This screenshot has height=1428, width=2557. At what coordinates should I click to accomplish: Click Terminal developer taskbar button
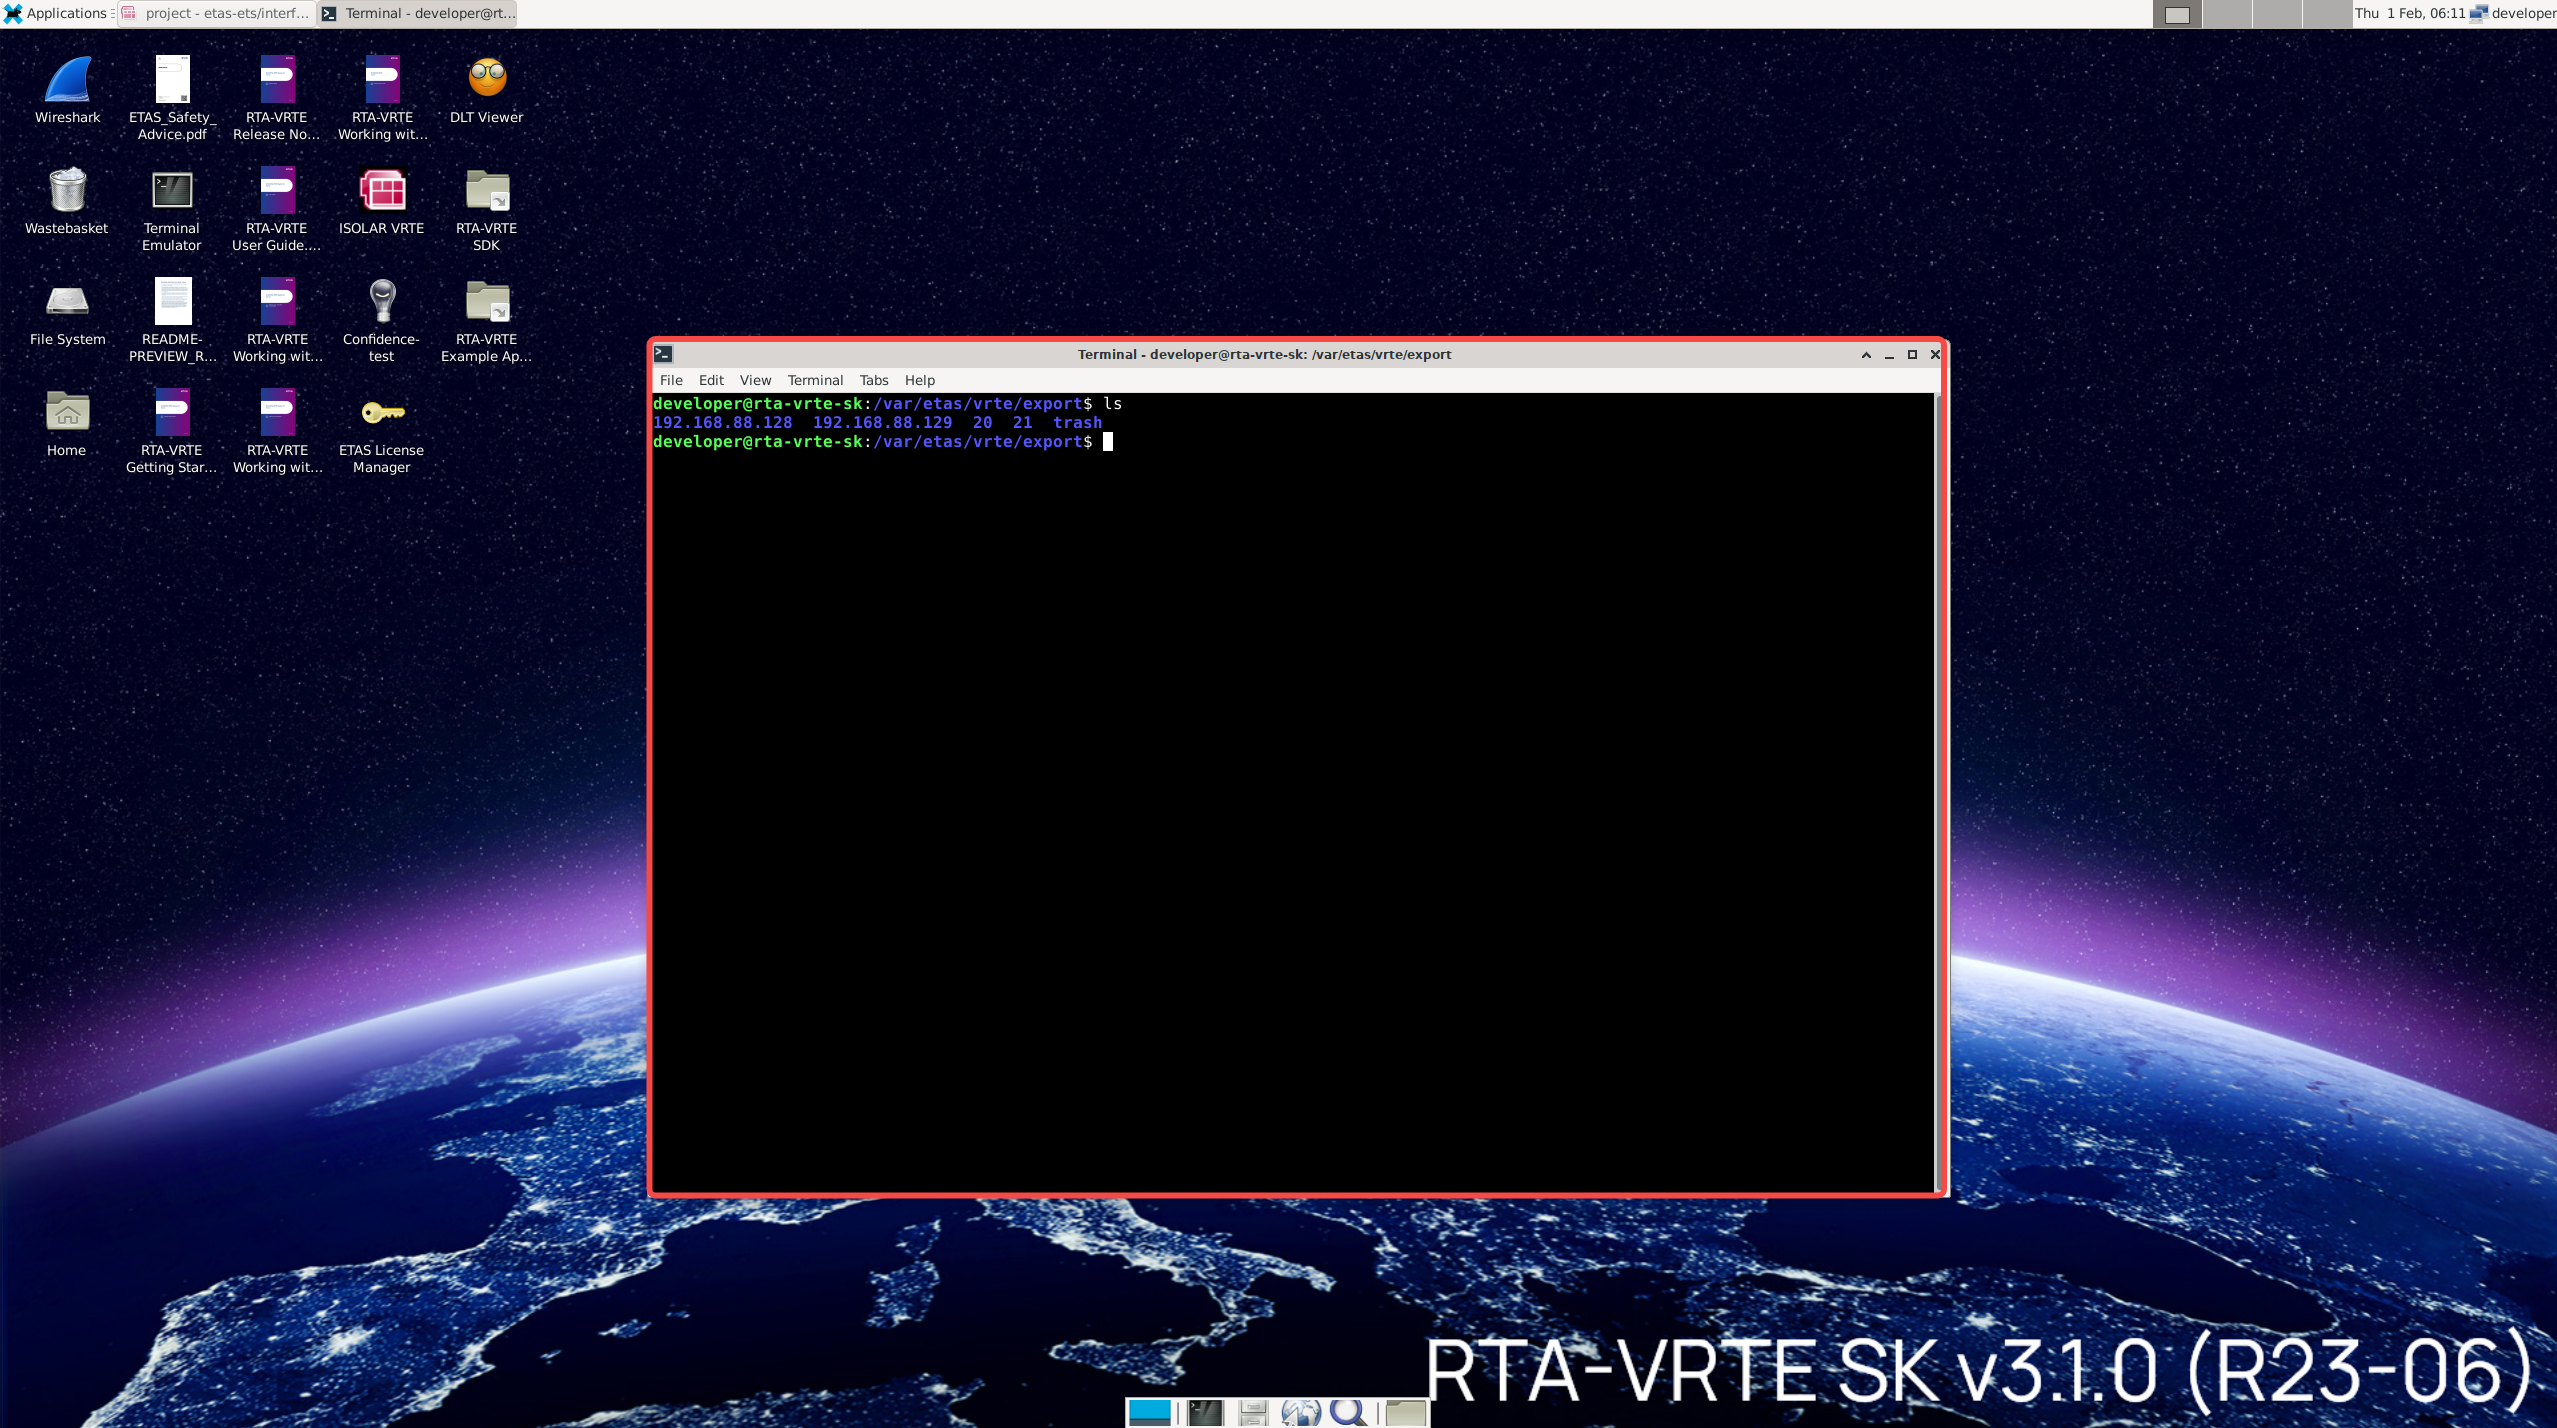coord(419,13)
